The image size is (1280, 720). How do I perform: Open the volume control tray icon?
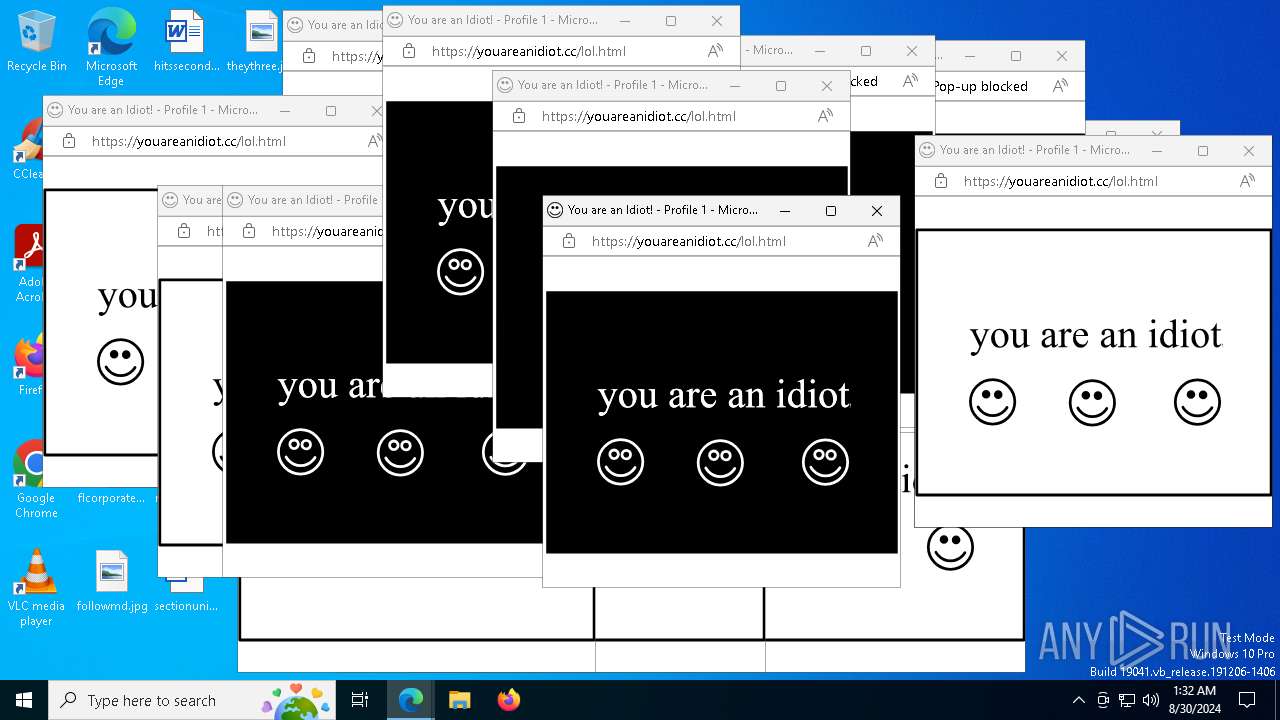point(1151,700)
